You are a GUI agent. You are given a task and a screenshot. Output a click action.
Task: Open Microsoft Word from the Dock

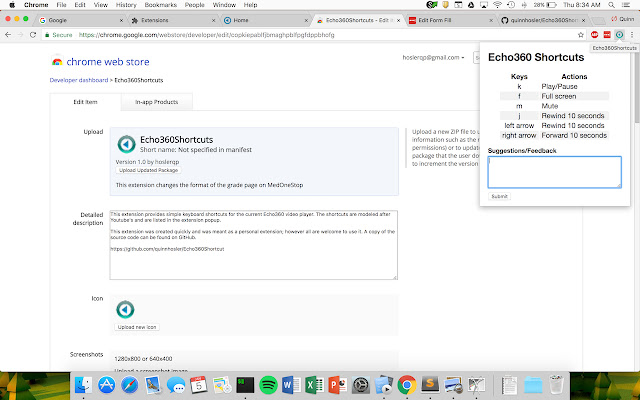(x=291, y=385)
